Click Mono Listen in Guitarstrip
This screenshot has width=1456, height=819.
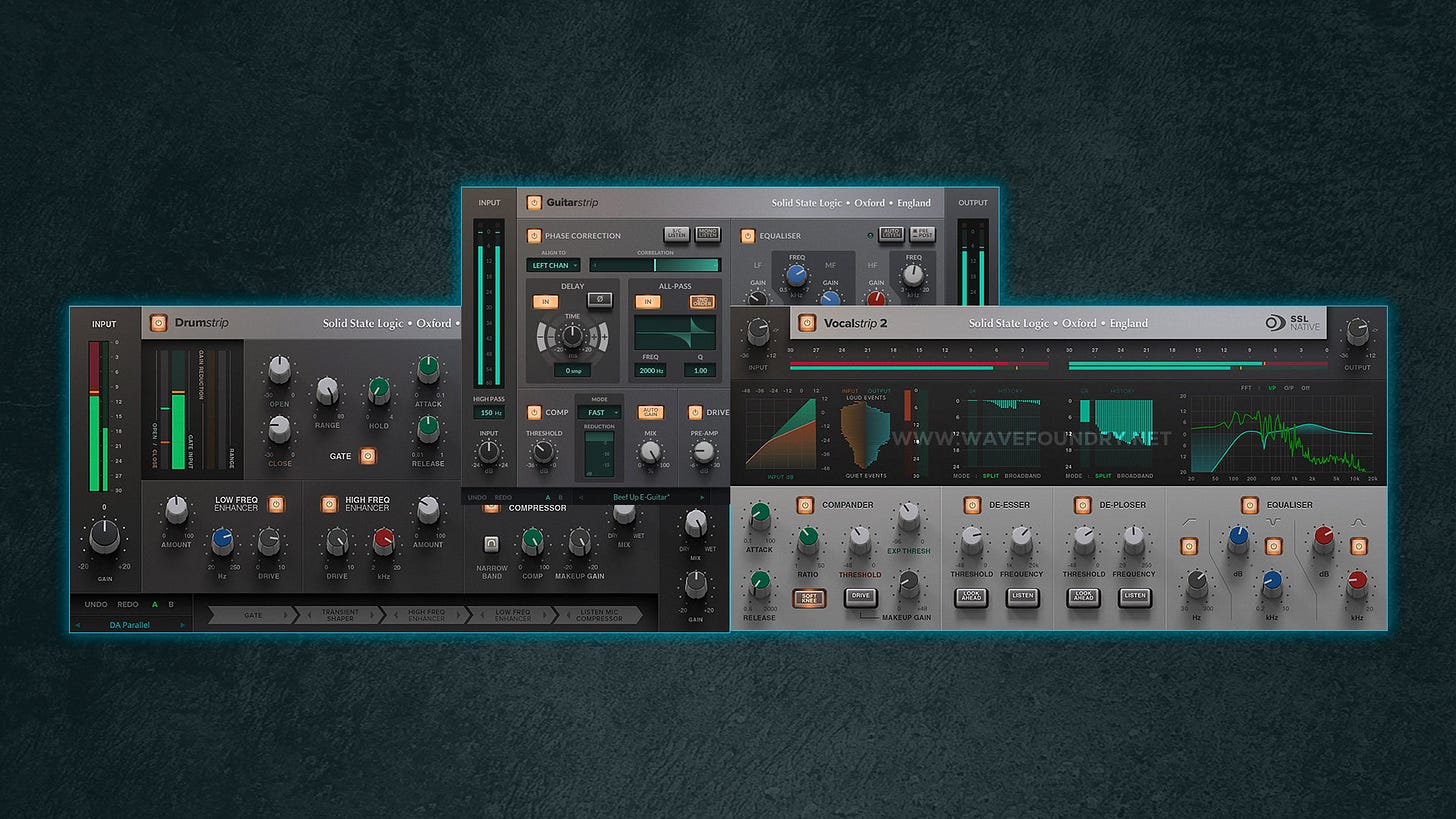[x=707, y=235]
